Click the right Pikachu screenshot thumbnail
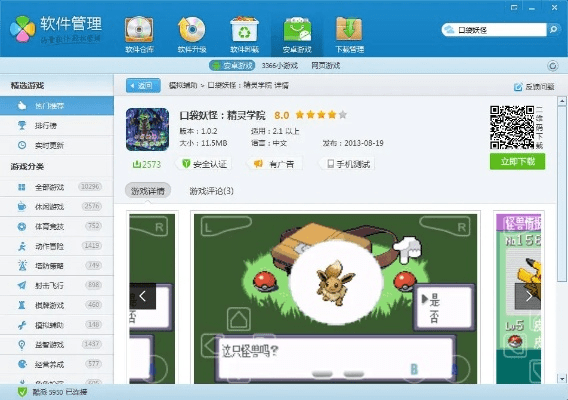 (519, 299)
